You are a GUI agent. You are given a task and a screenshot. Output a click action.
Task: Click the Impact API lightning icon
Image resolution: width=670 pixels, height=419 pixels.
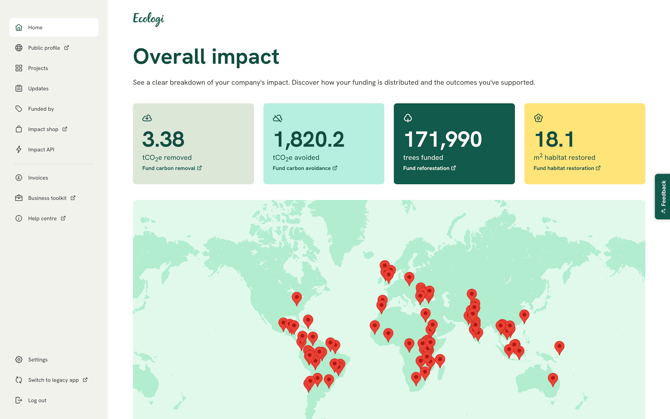point(19,150)
